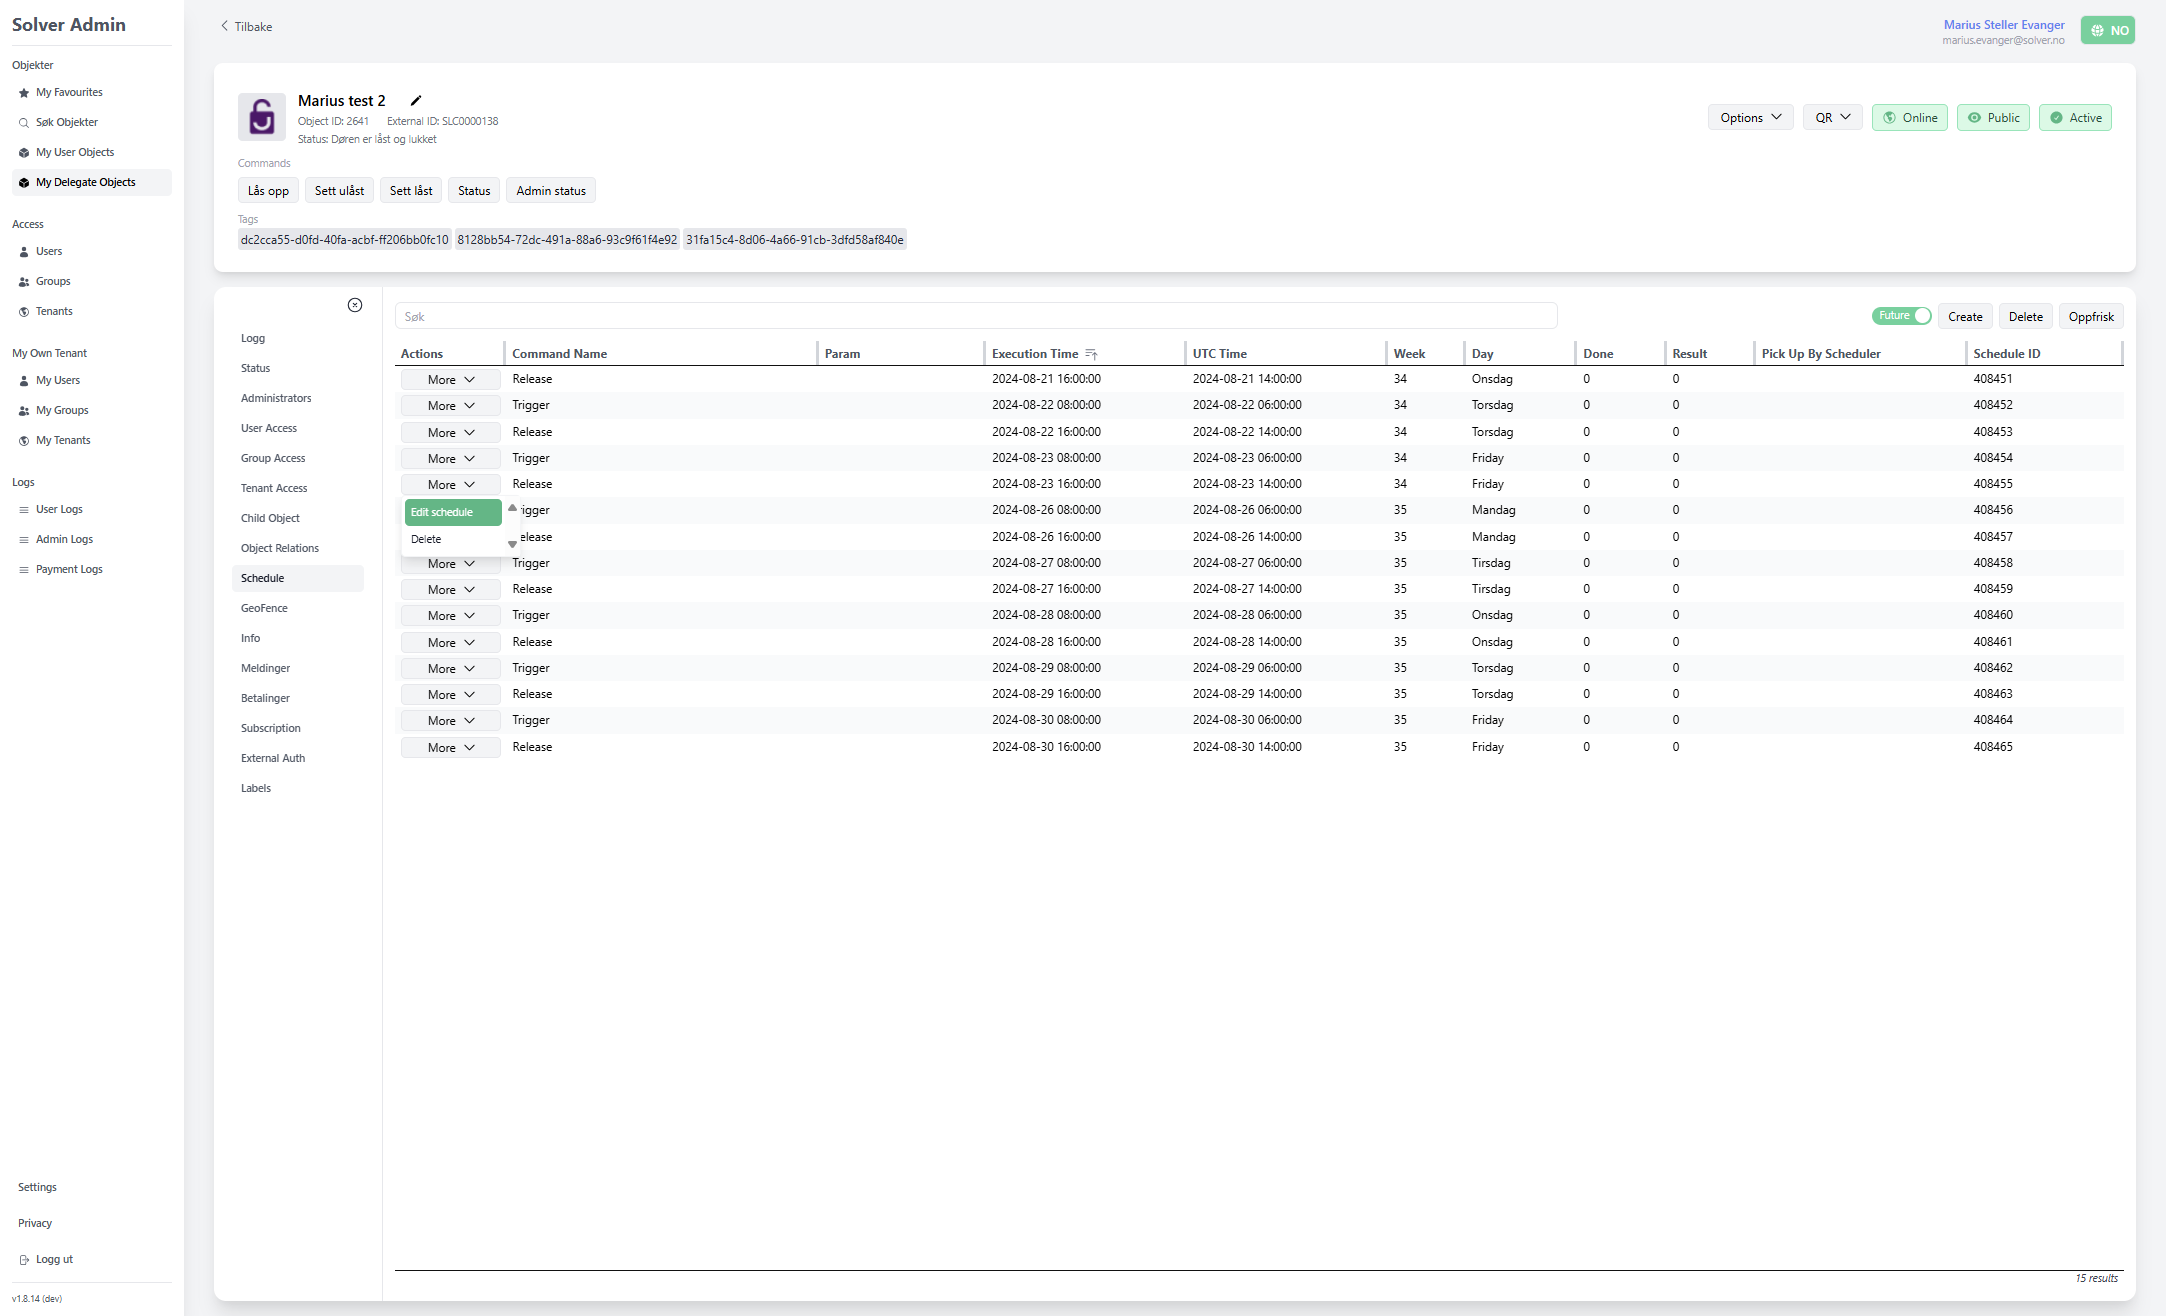Expand More for schedule 408455
Screen dimensions: 2166x1316
point(451,485)
